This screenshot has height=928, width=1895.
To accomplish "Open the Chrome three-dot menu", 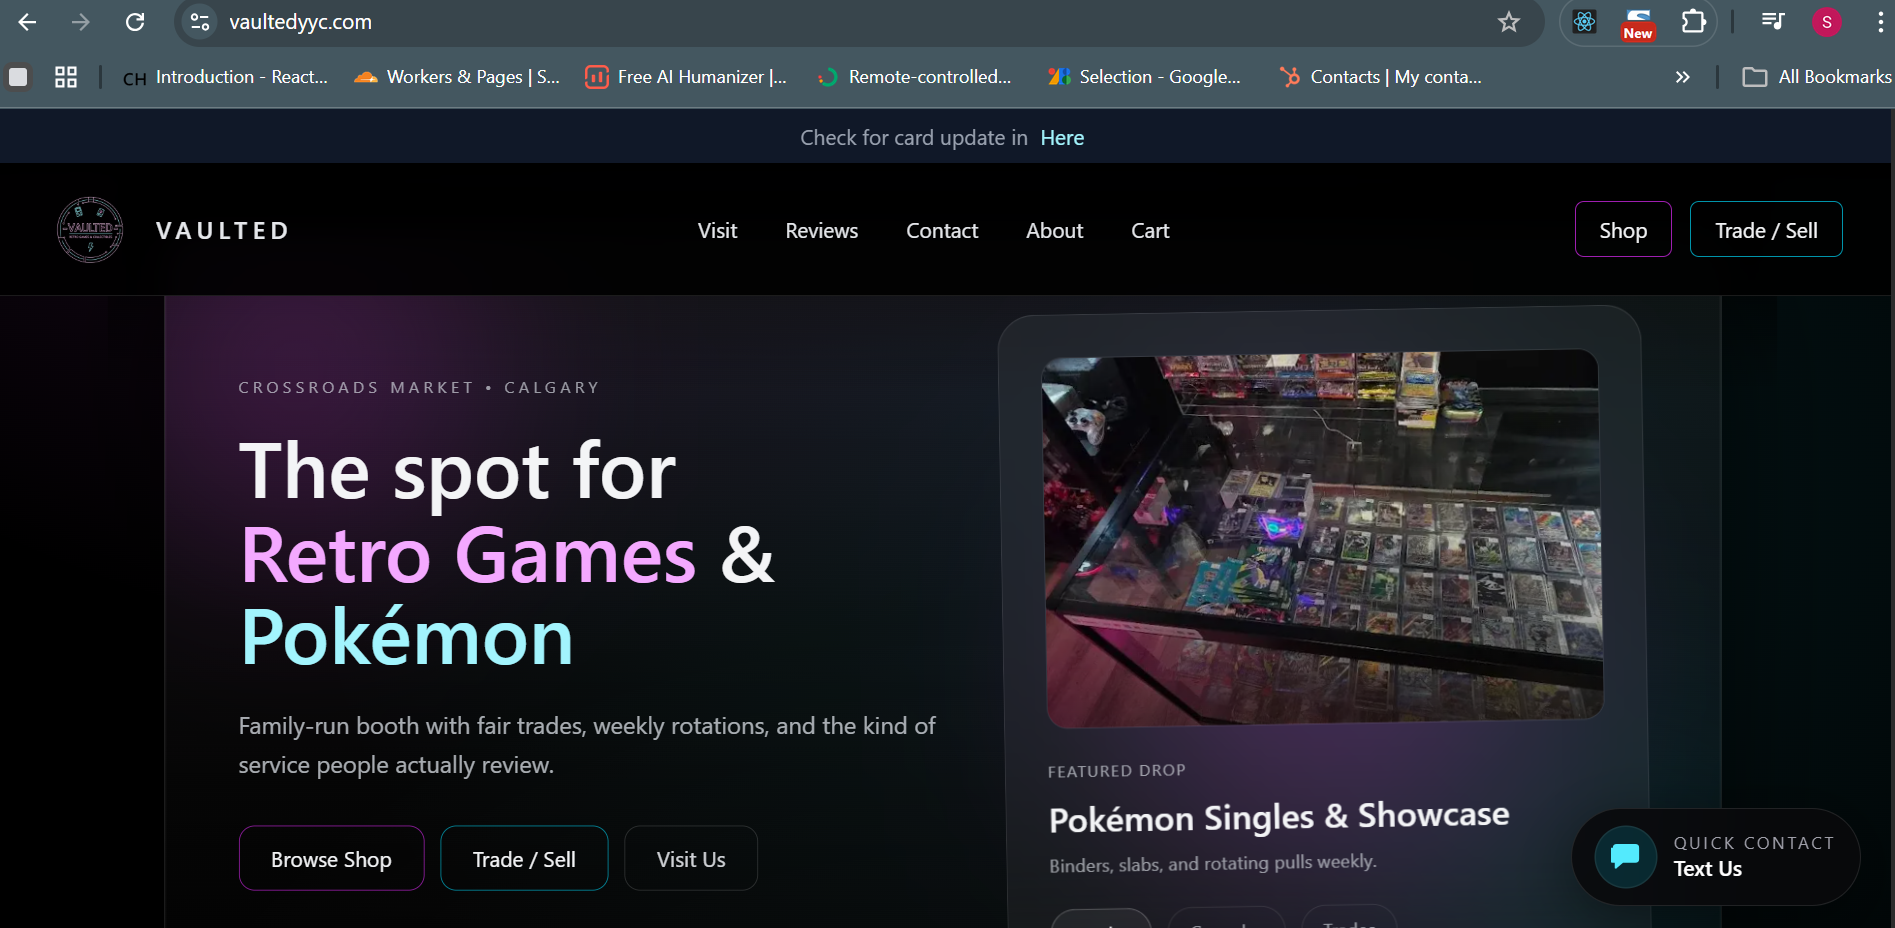I will coord(1880,22).
